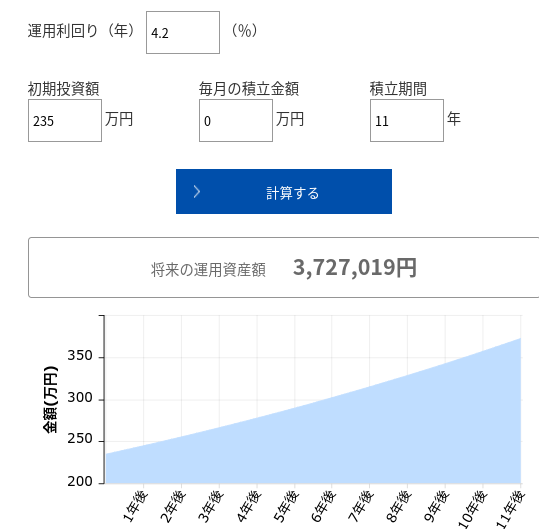This screenshot has height=529, width=539.
Task: Focus the 毎月の積立金額 input field
Action: [x=236, y=121]
